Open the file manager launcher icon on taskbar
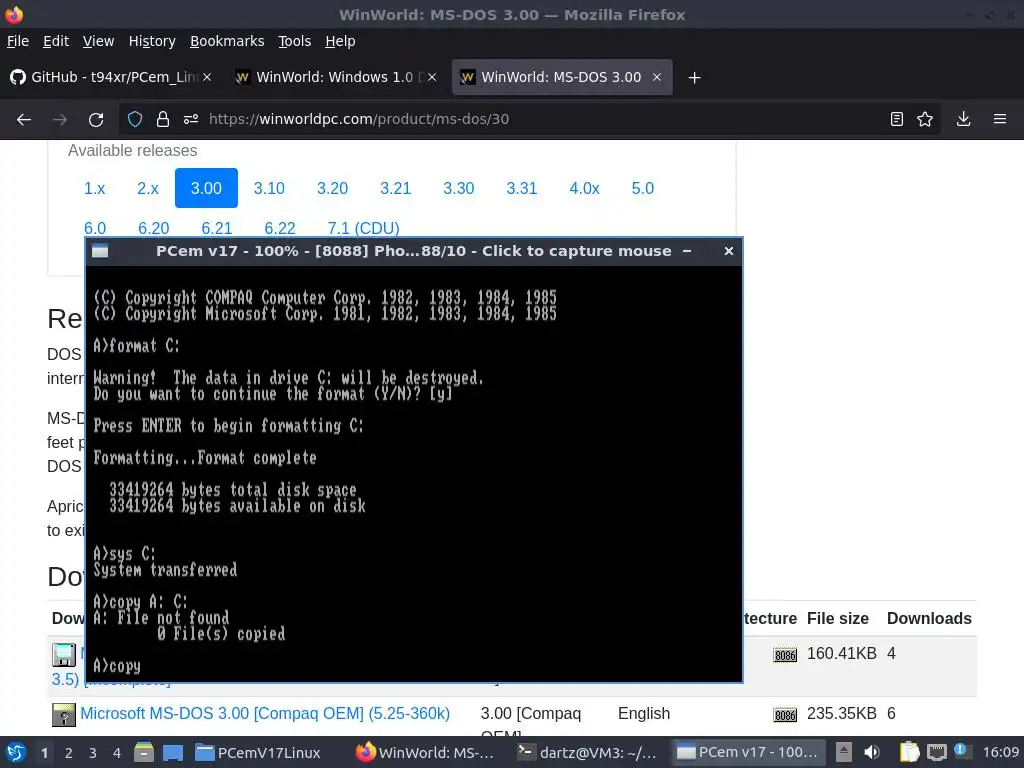 coord(144,752)
